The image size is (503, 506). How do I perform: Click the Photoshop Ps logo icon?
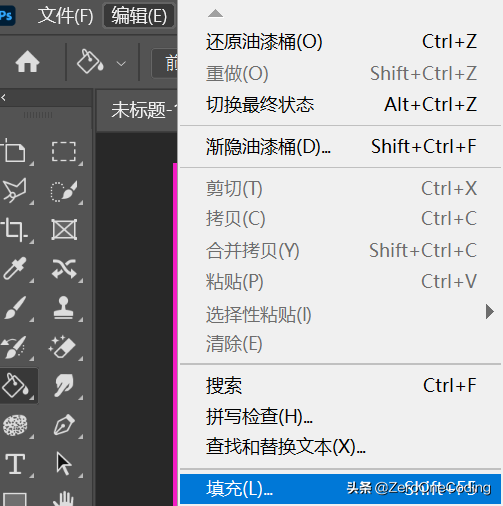7,15
